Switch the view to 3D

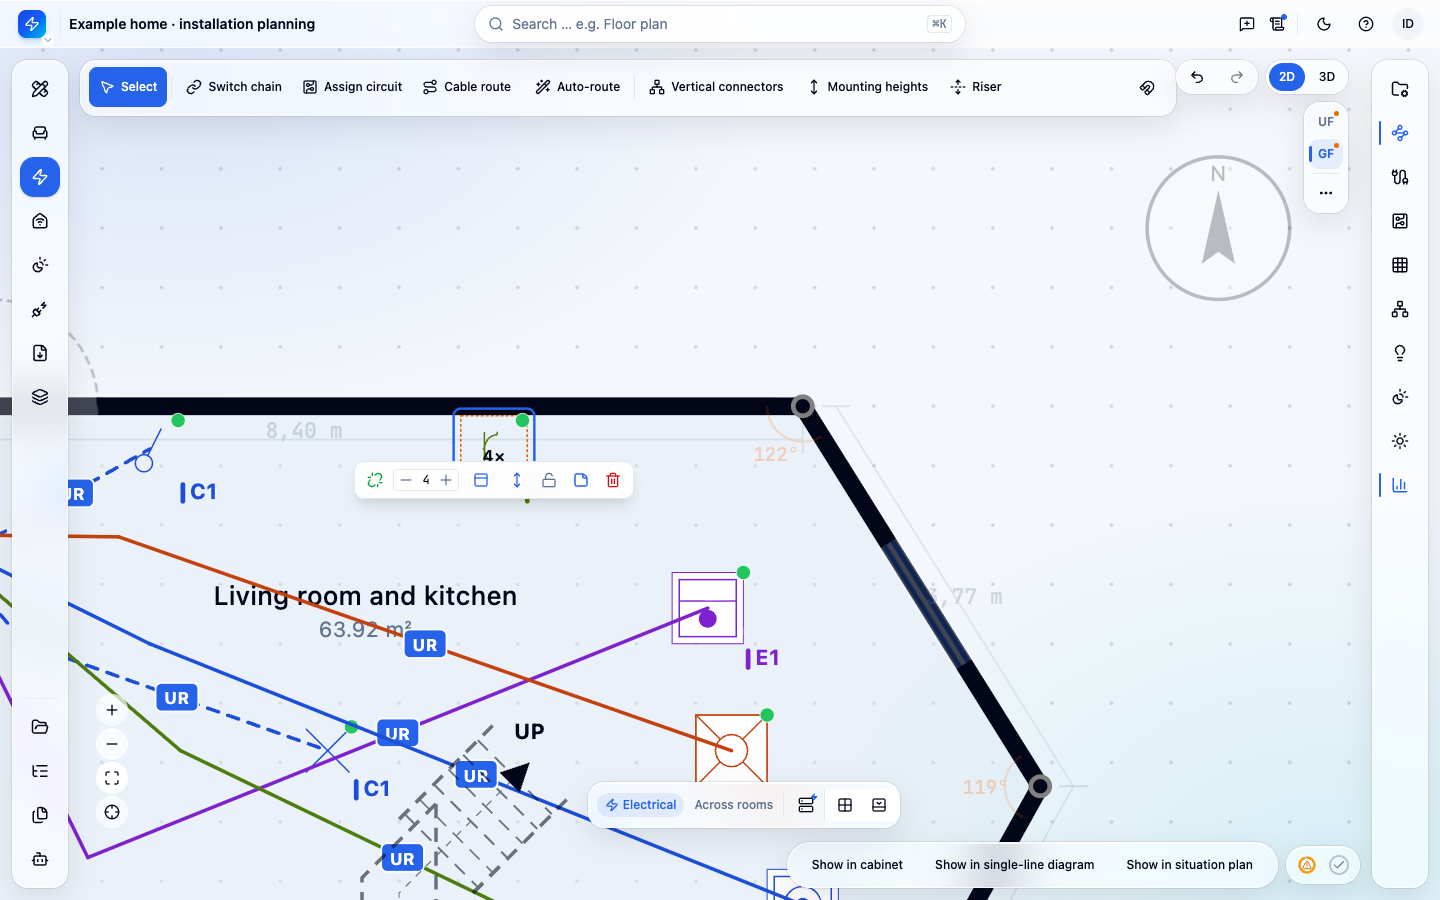[1327, 77]
